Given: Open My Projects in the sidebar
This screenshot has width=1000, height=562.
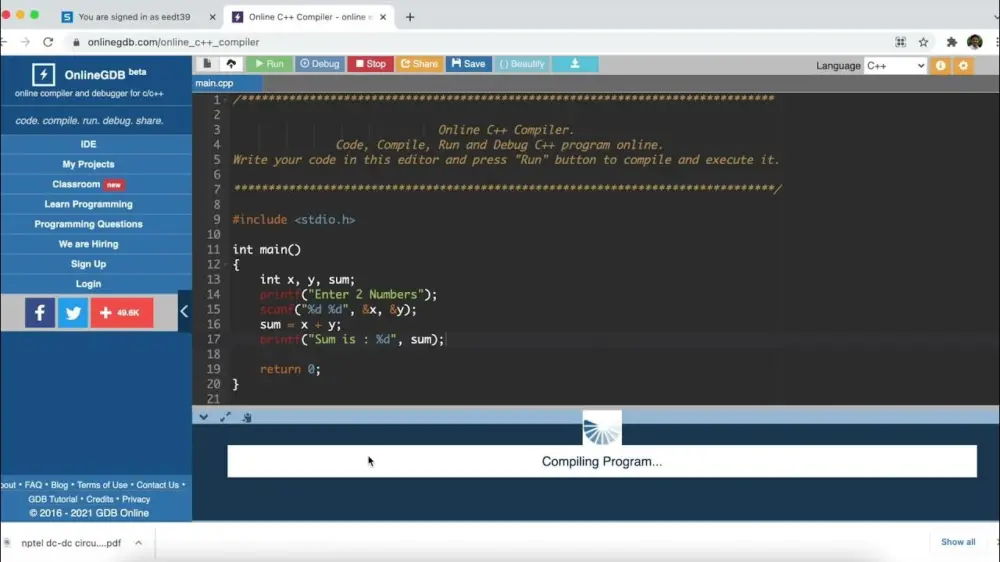Looking at the screenshot, I should click(88, 164).
